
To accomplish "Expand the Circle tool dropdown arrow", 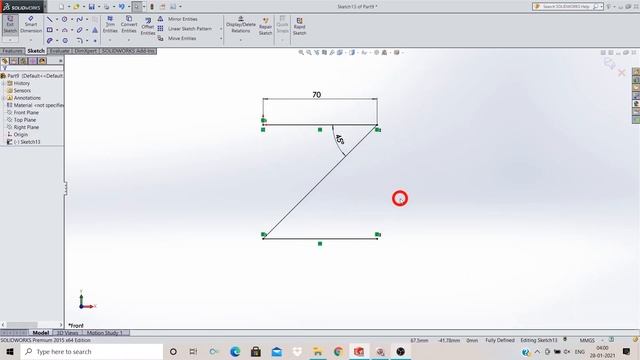I will pyautogui.click(x=72, y=19).
